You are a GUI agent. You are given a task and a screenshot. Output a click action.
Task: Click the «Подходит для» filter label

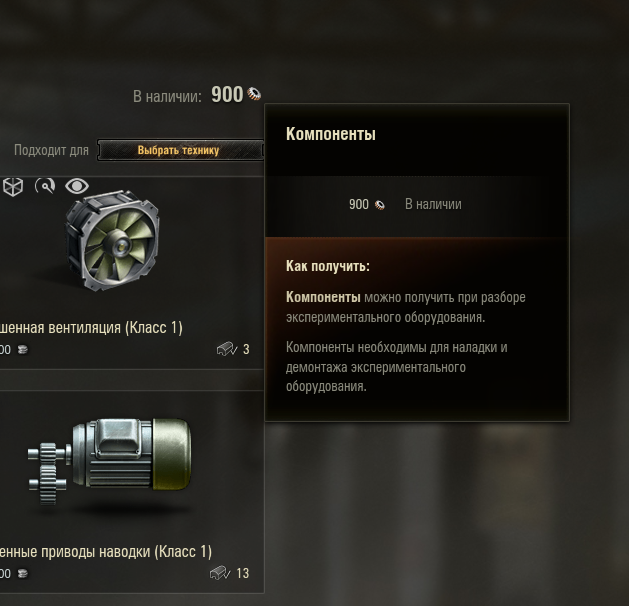(51, 150)
